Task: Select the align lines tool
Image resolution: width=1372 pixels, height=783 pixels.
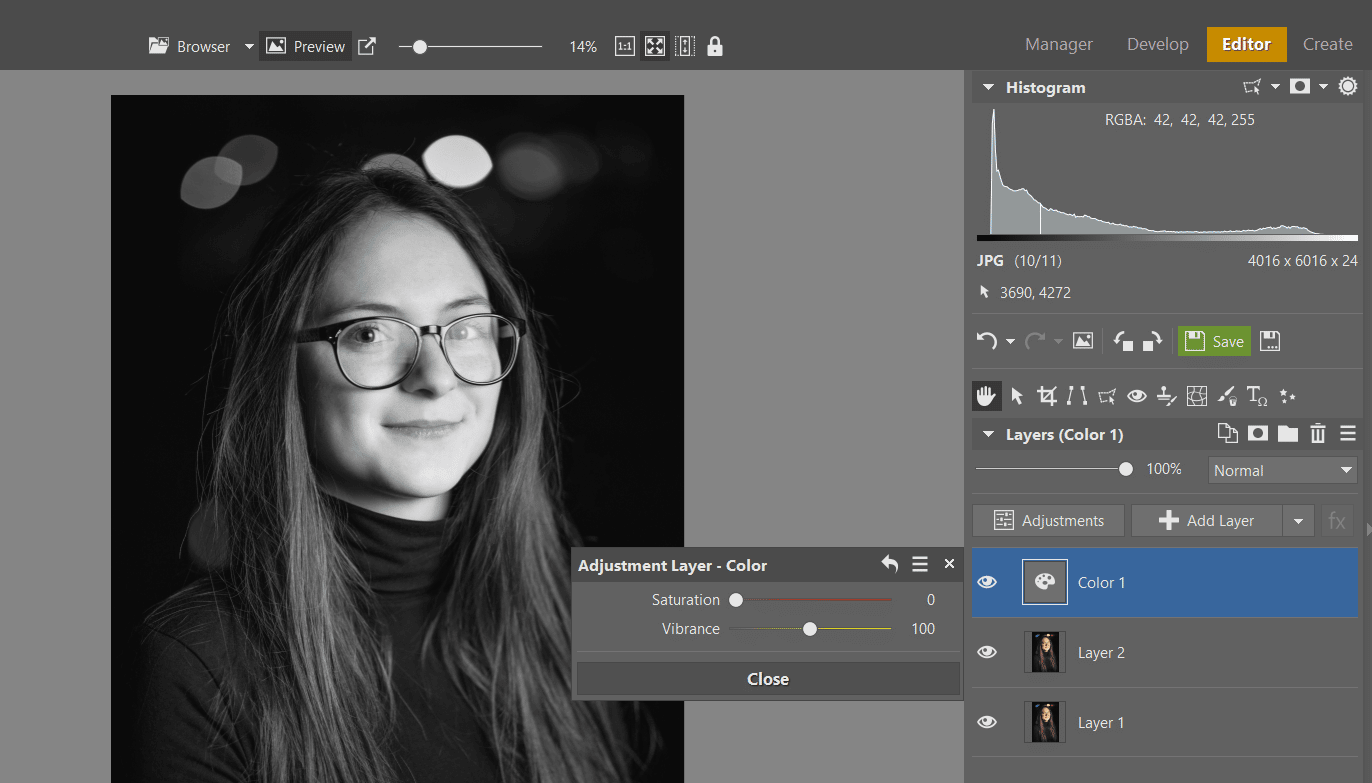Action: (1077, 396)
